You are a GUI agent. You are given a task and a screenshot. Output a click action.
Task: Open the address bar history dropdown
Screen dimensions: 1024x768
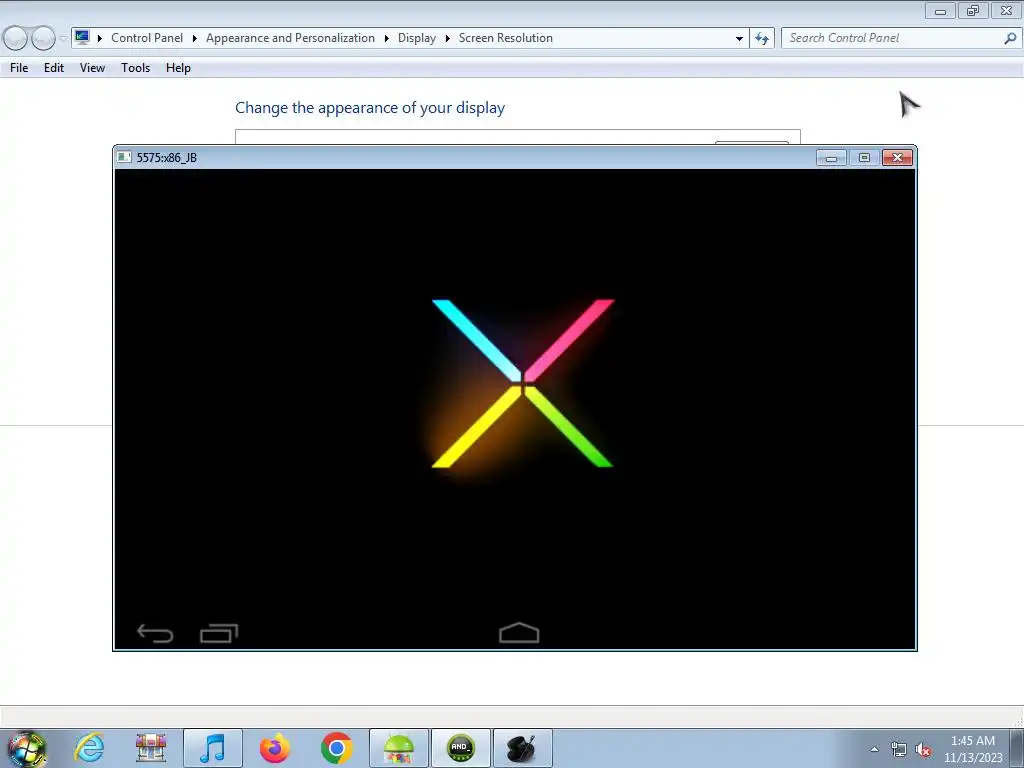coord(739,39)
